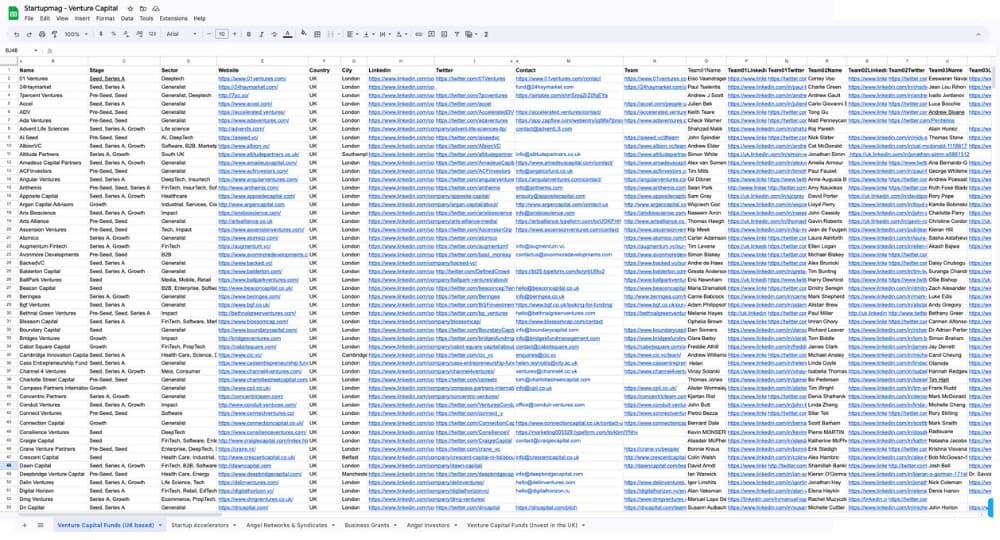Open the Format menu
The image size is (1000, 540).
click(105, 18)
